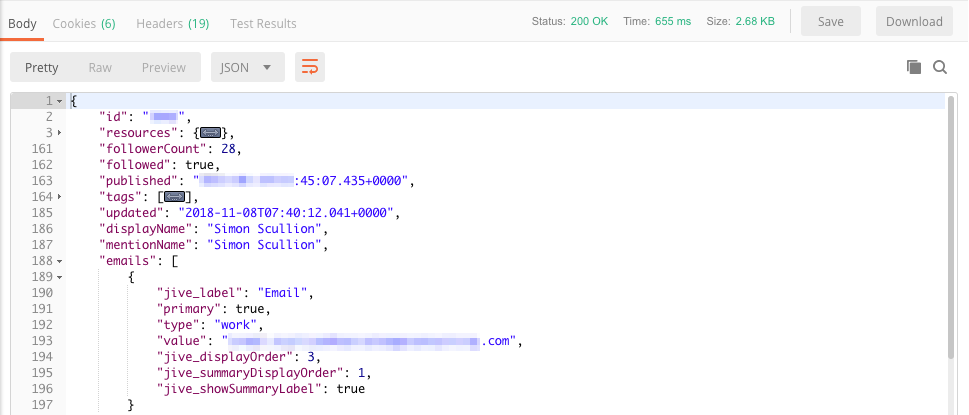969x415 pixels.
Task: Switch to the Test Results tab
Action: [263, 23]
